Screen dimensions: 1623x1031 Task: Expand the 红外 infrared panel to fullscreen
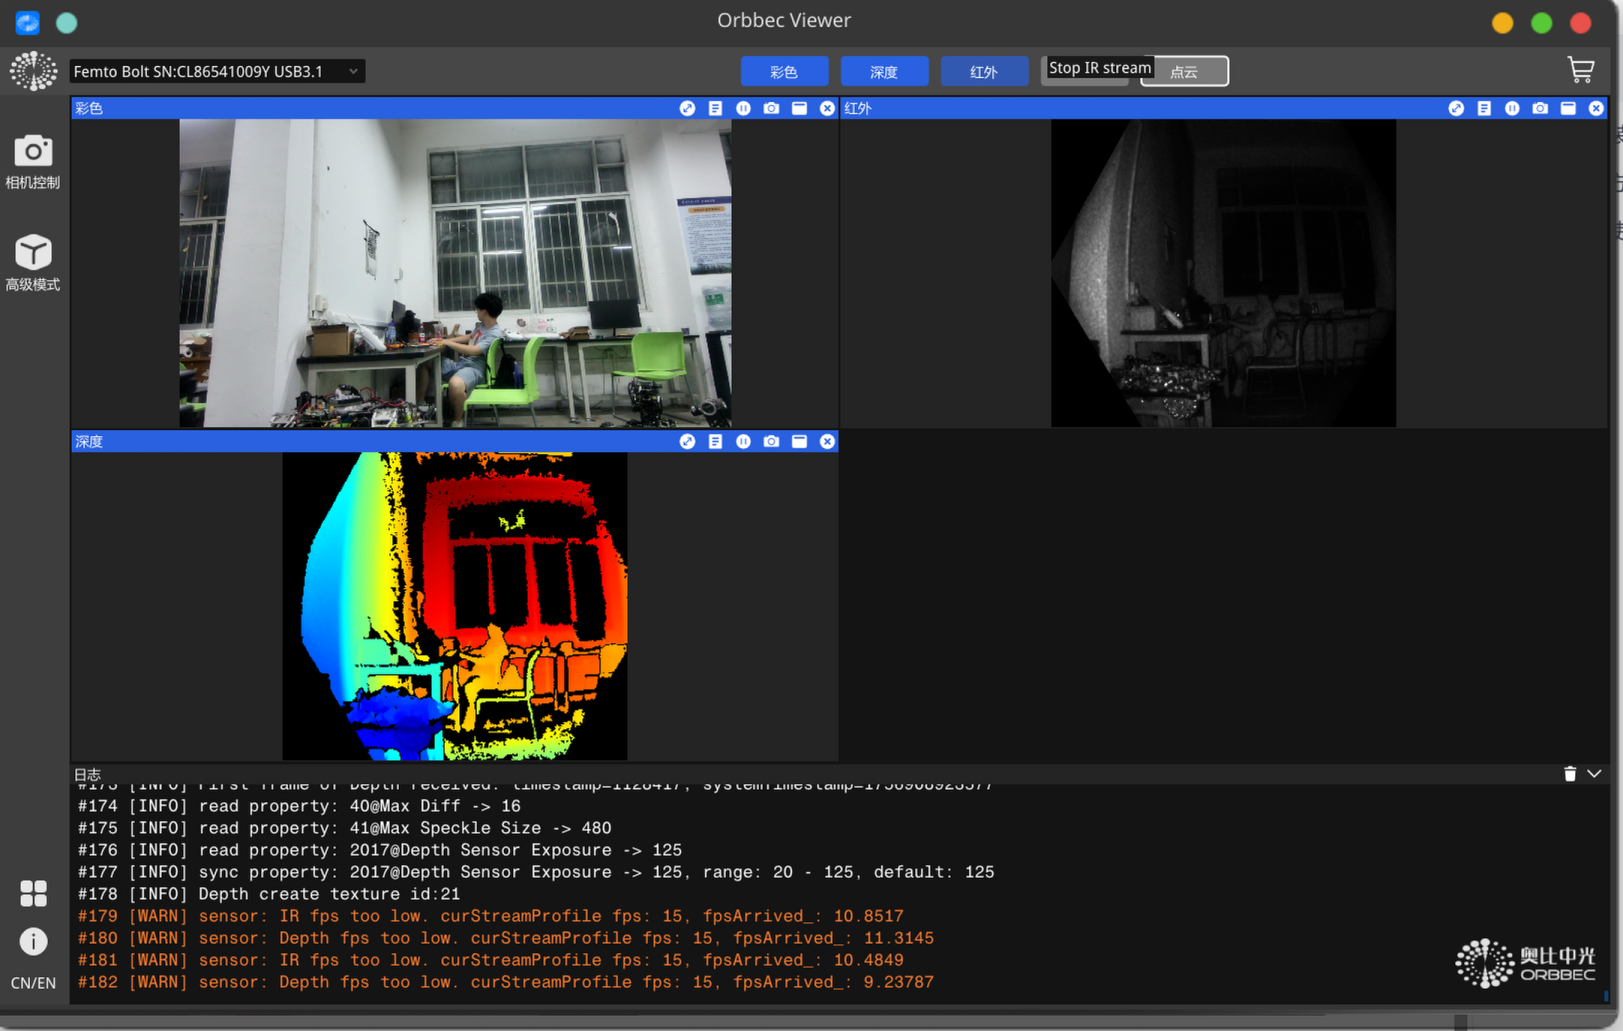pyautogui.click(x=1456, y=108)
